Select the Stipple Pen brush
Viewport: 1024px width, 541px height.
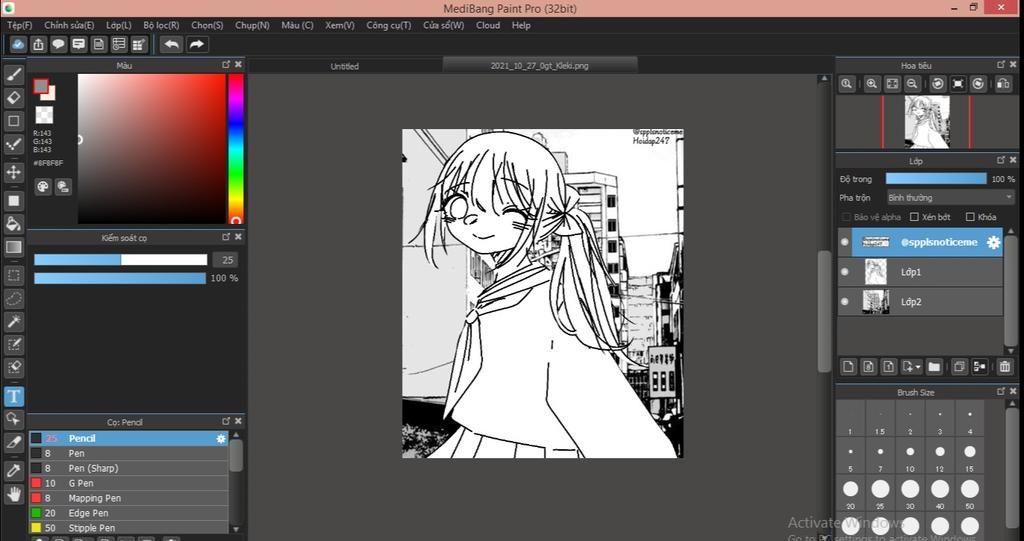coord(129,528)
